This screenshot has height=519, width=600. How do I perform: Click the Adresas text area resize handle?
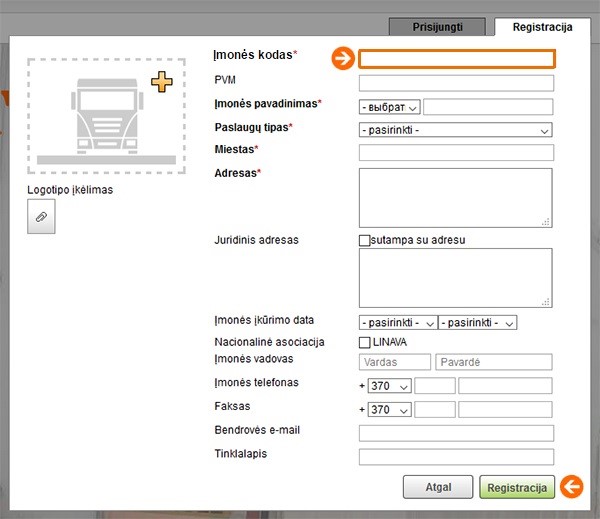546,222
